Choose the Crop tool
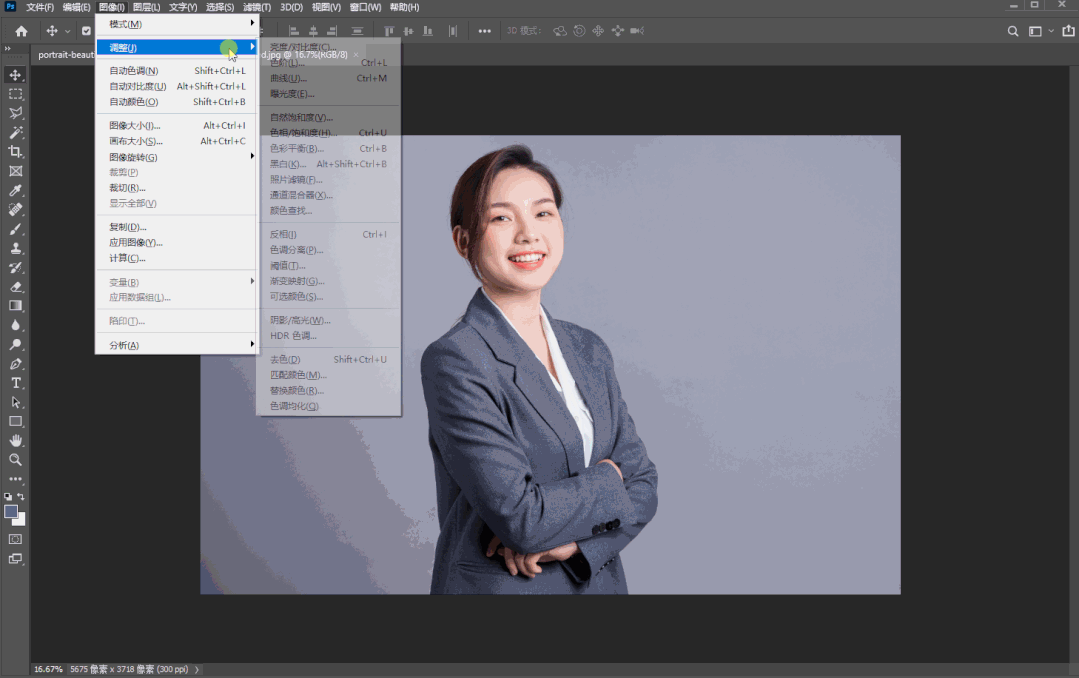The image size is (1079, 678). point(15,151)
